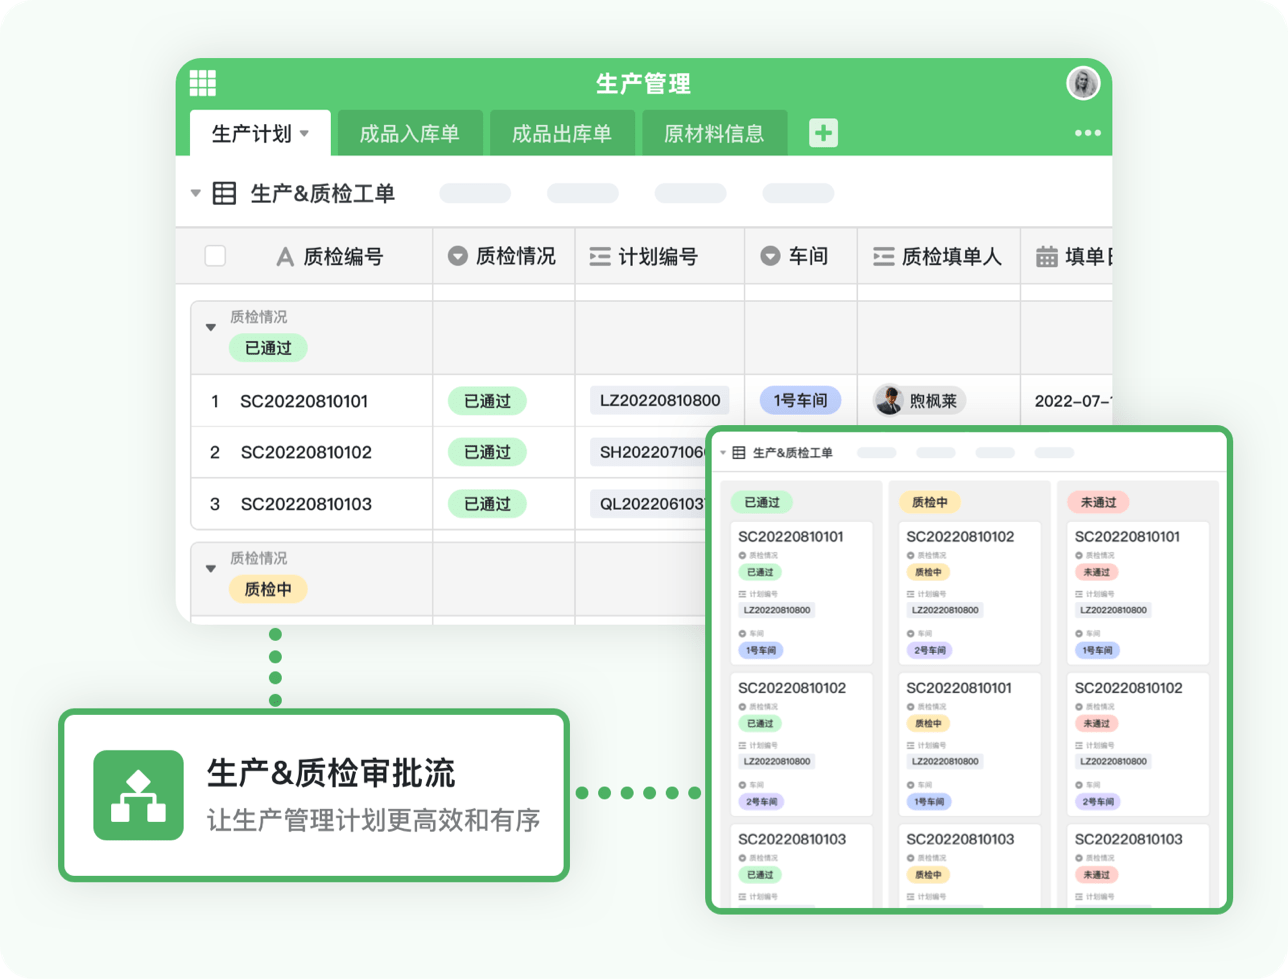Open the app grid menu icon
This screenshot has width=1288, height=980.
point(203,83)
